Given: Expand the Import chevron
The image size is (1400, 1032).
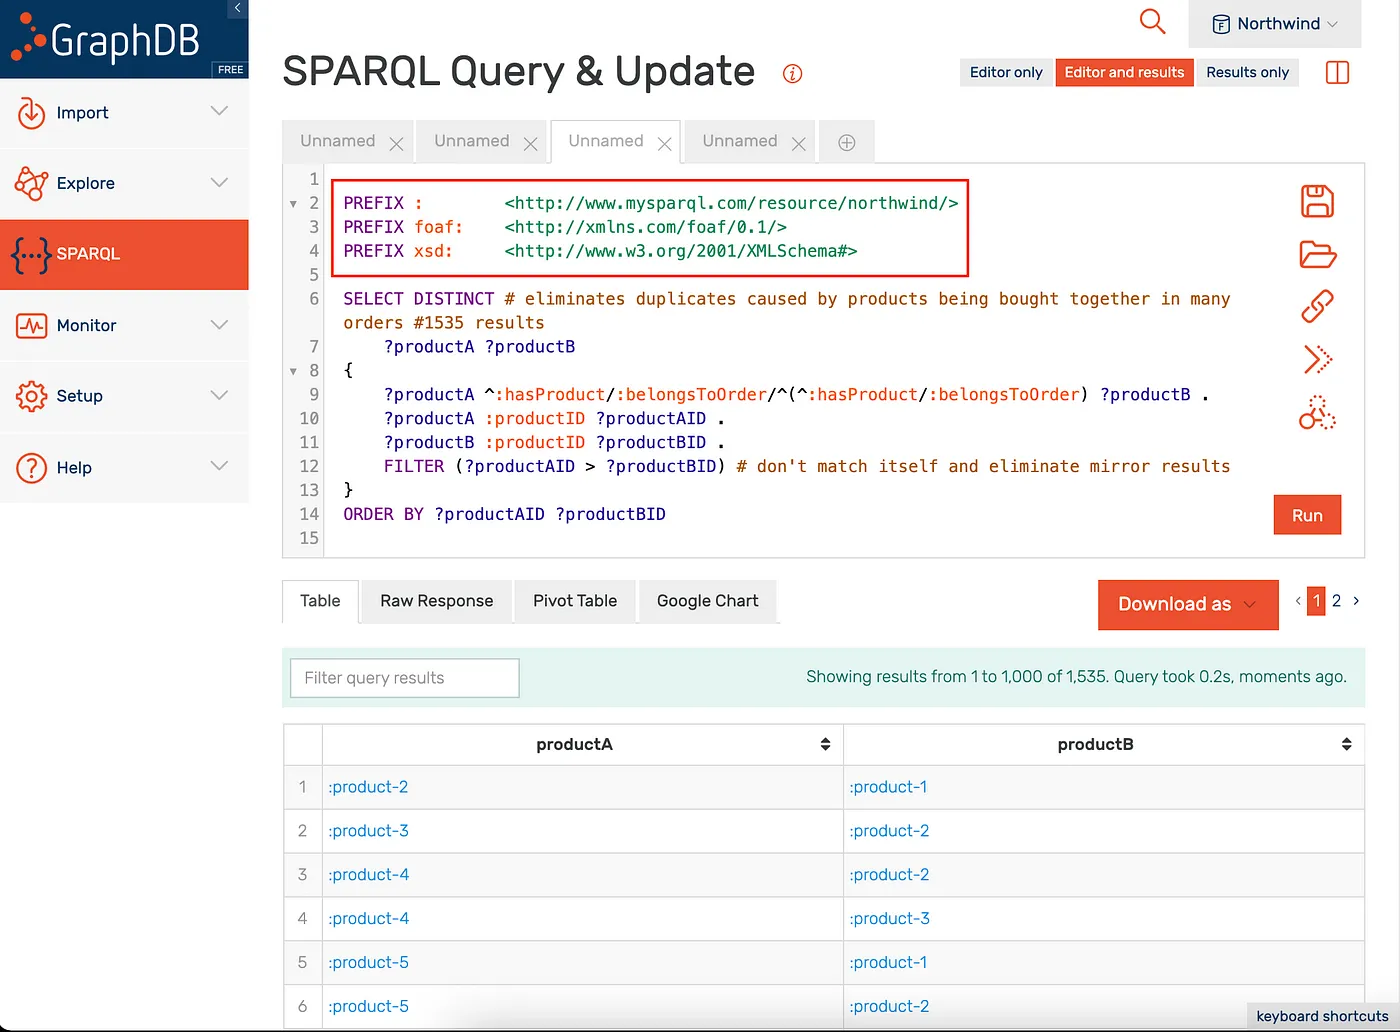Looking at the screenshot, I should 220,111.
